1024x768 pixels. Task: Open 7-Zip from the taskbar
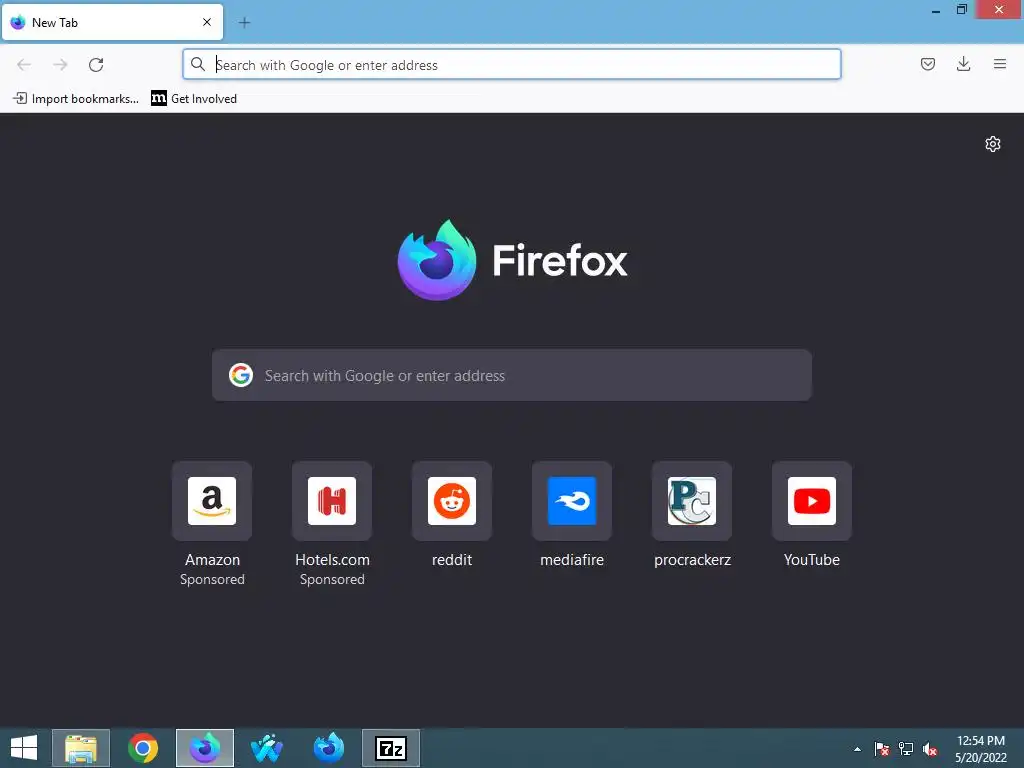pyautogui.click(x=391, y=748)
